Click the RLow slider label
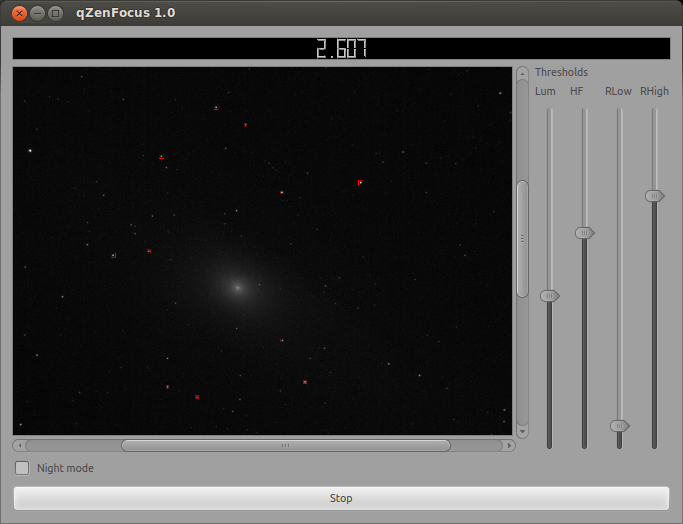The image size is (683, 524). [x=618, y=91]
